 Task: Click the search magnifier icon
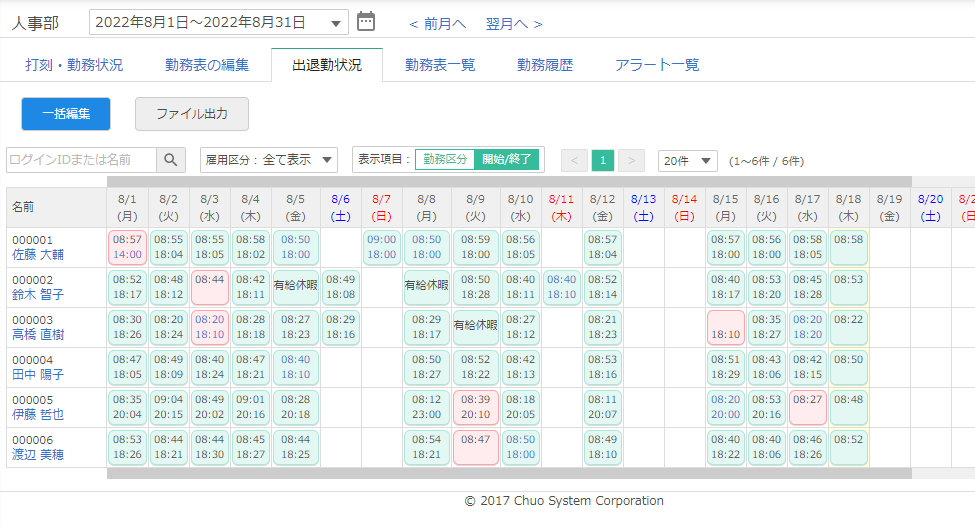coord(172,160)
